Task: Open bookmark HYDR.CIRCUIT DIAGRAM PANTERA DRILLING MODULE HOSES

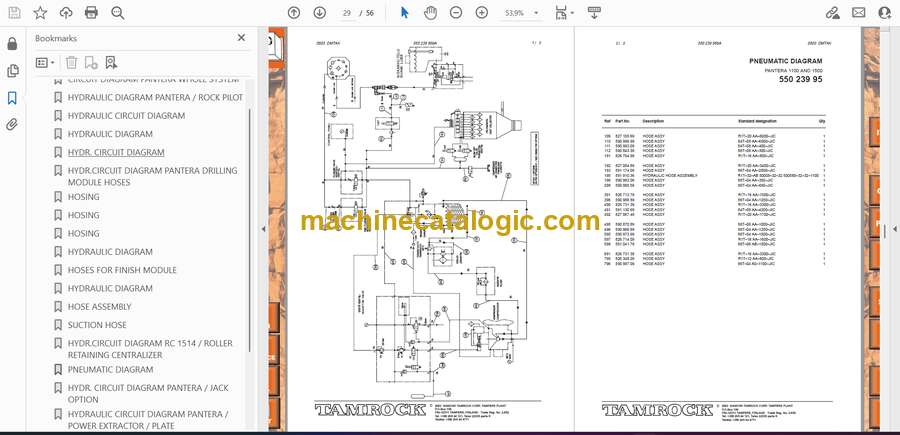Action: (x=152, y=176)
